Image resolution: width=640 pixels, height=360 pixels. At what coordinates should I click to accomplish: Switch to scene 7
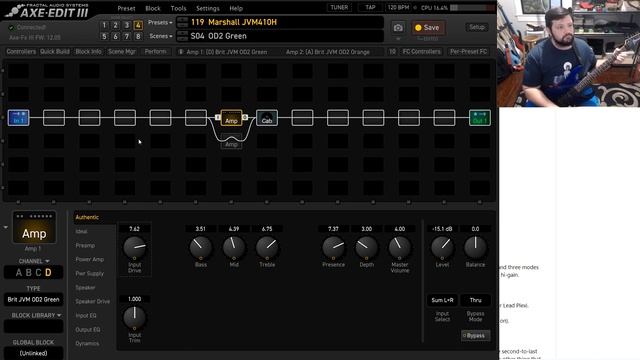[127, 36]
